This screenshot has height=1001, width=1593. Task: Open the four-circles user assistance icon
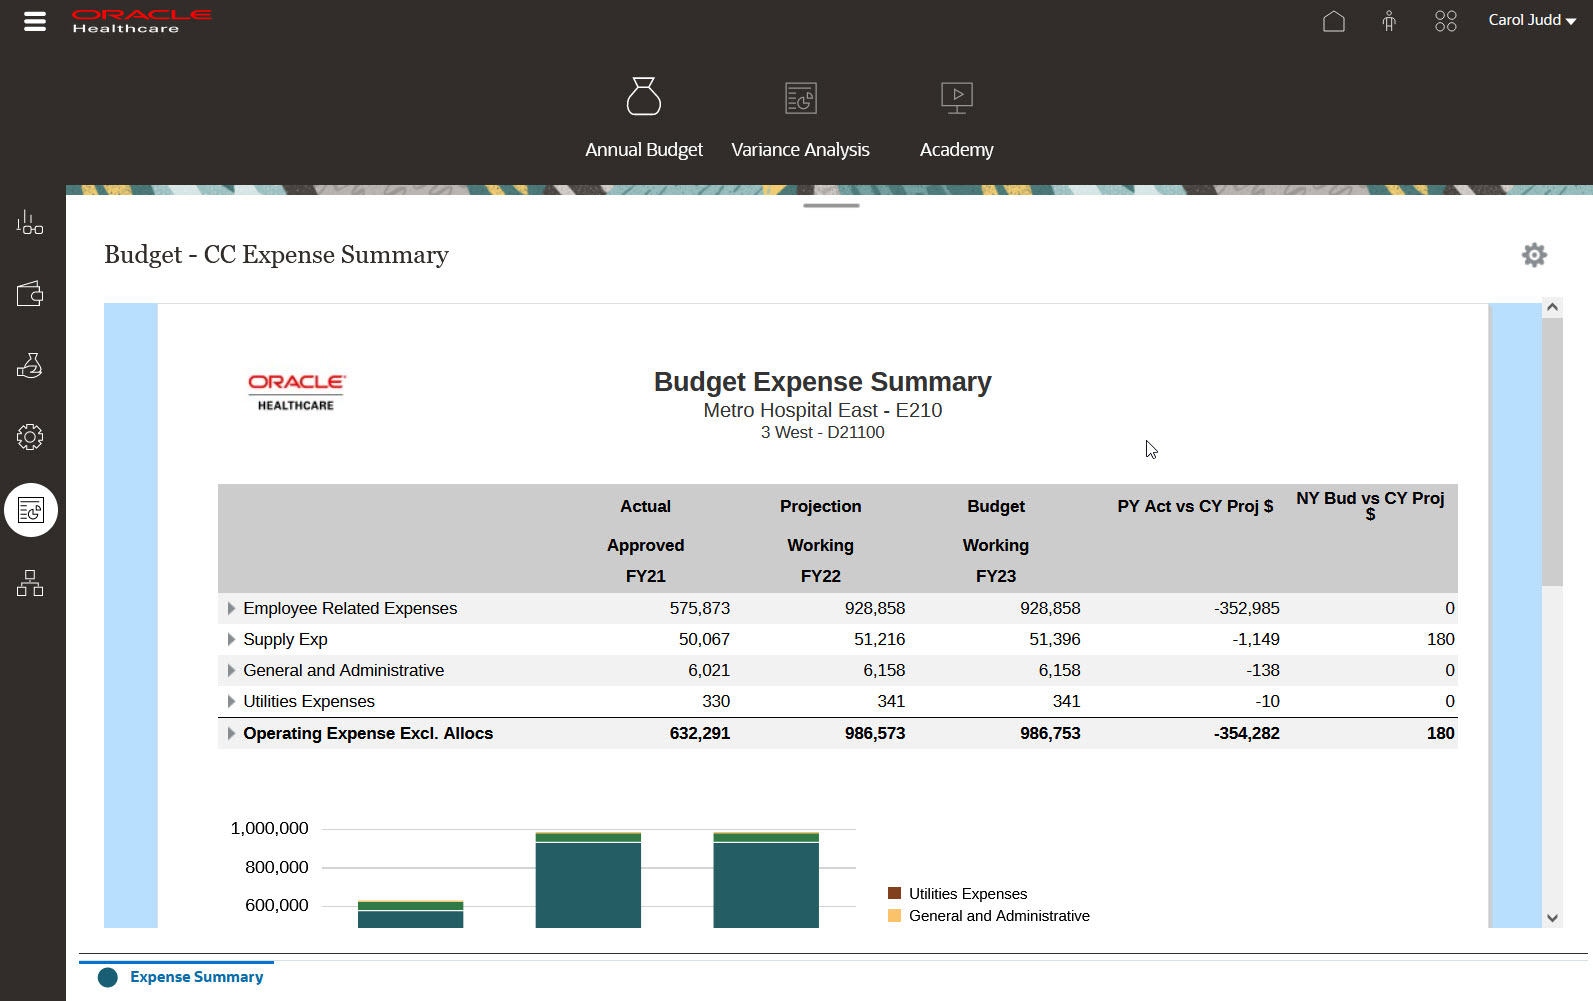coord(1445,21)
